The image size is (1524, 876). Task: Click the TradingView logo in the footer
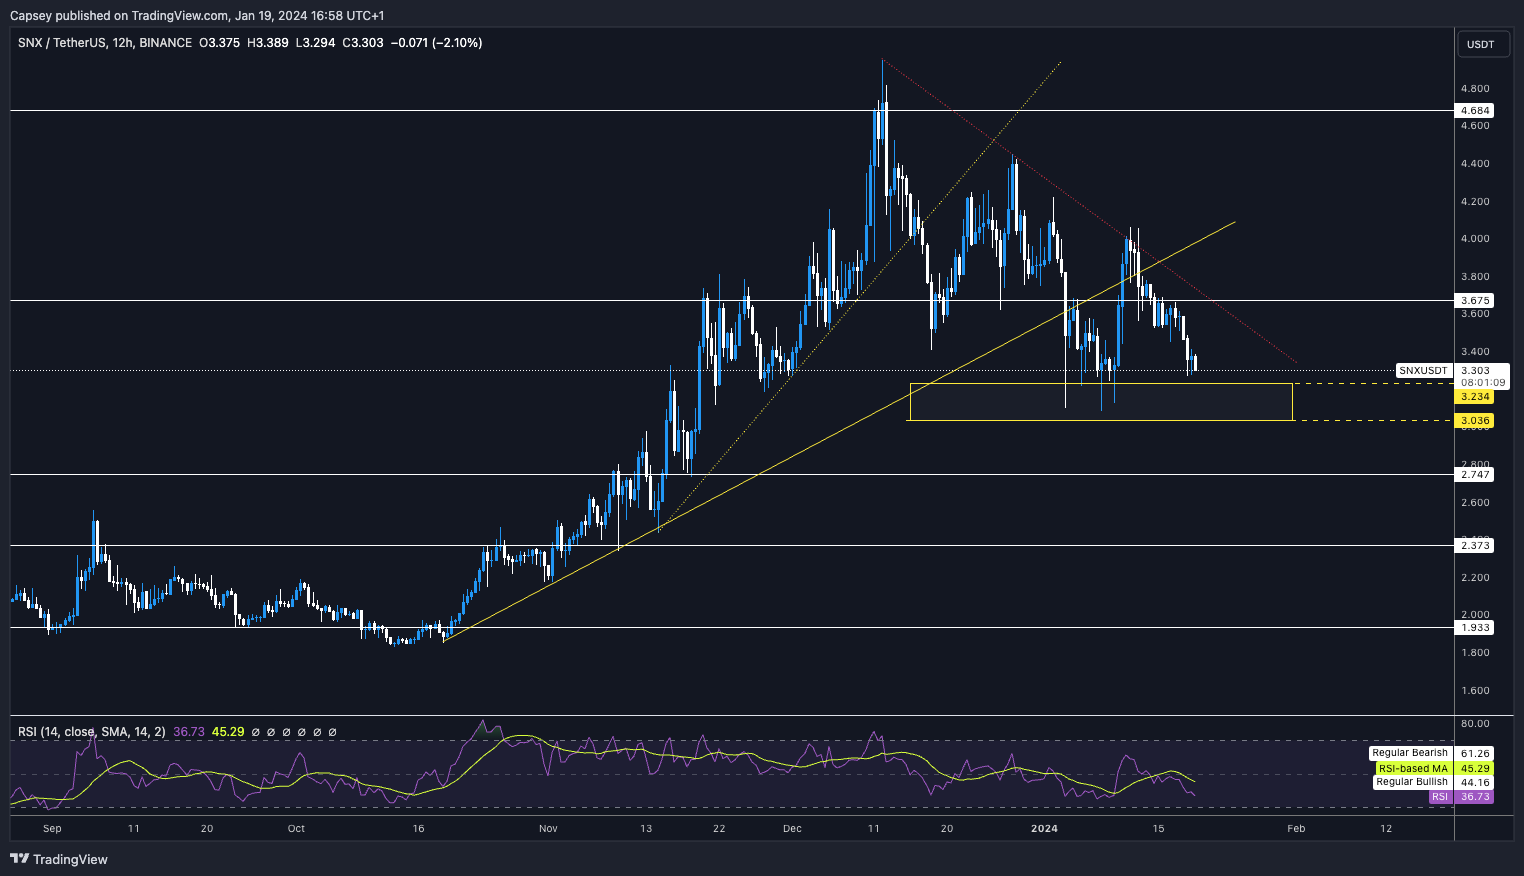point(59,859)
